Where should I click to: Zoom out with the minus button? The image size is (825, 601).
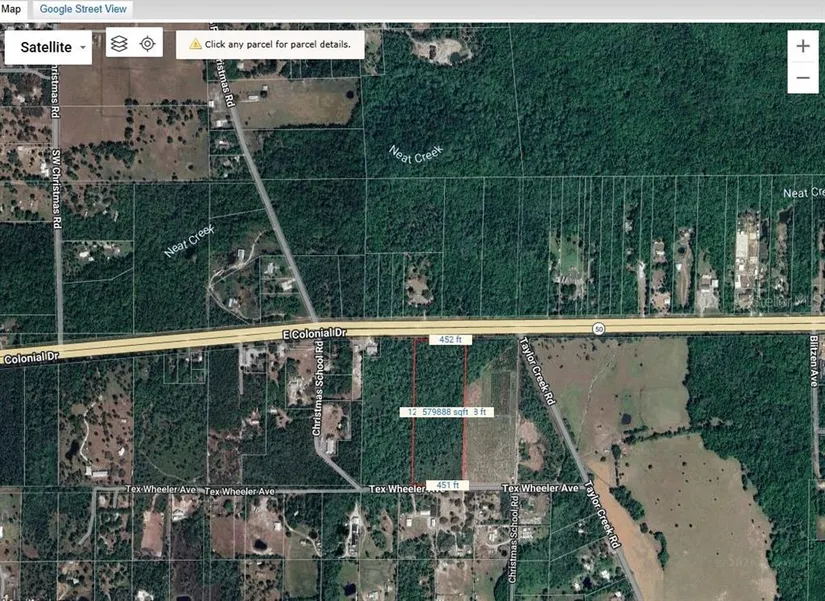click(x=802, y=77)
